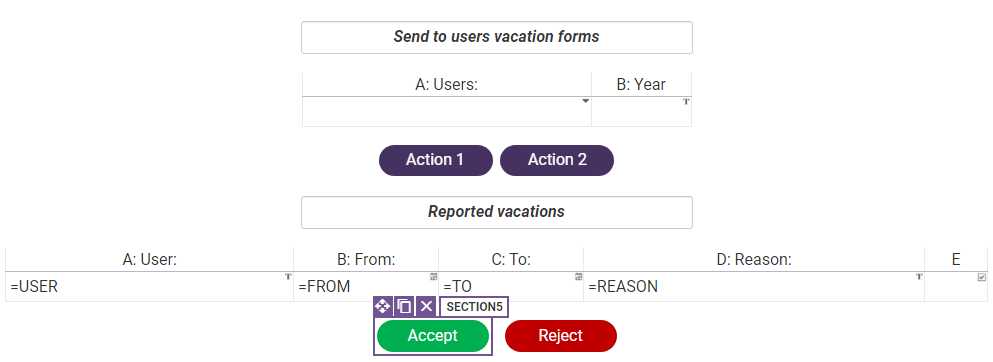
Task: Click the text type icon in User cell
Action: tap(288, 277)
